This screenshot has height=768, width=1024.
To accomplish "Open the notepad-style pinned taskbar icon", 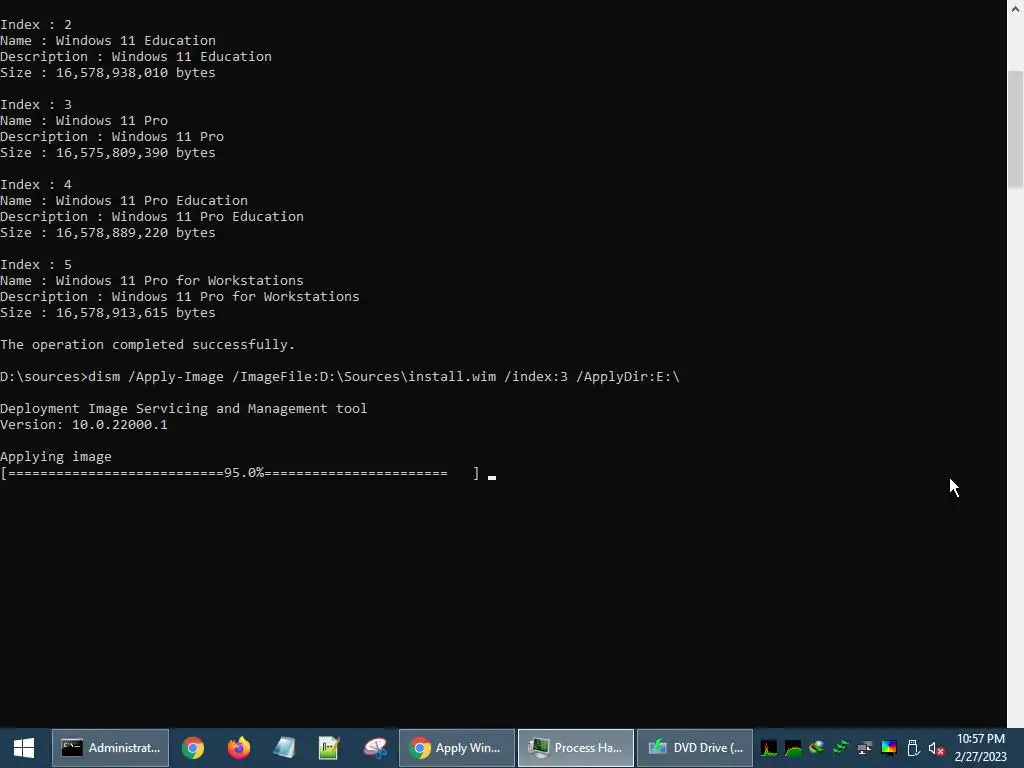I will tap(284, 748).
